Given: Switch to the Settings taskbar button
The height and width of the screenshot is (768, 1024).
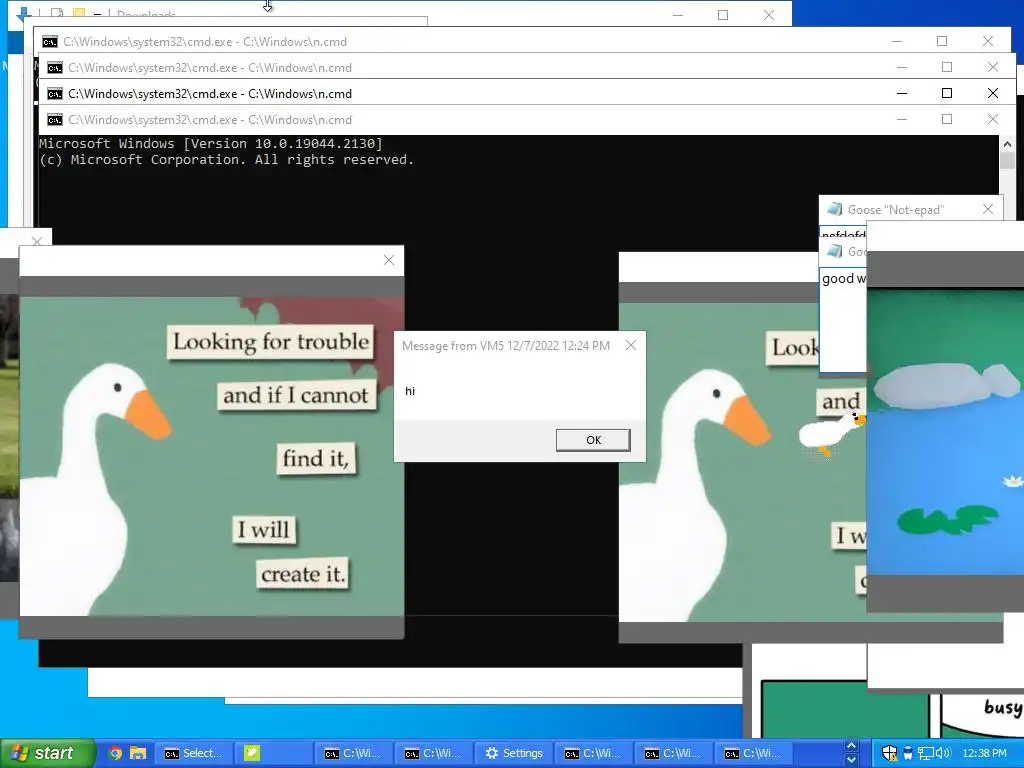Looking at the screenshot, I should [514, 754].
